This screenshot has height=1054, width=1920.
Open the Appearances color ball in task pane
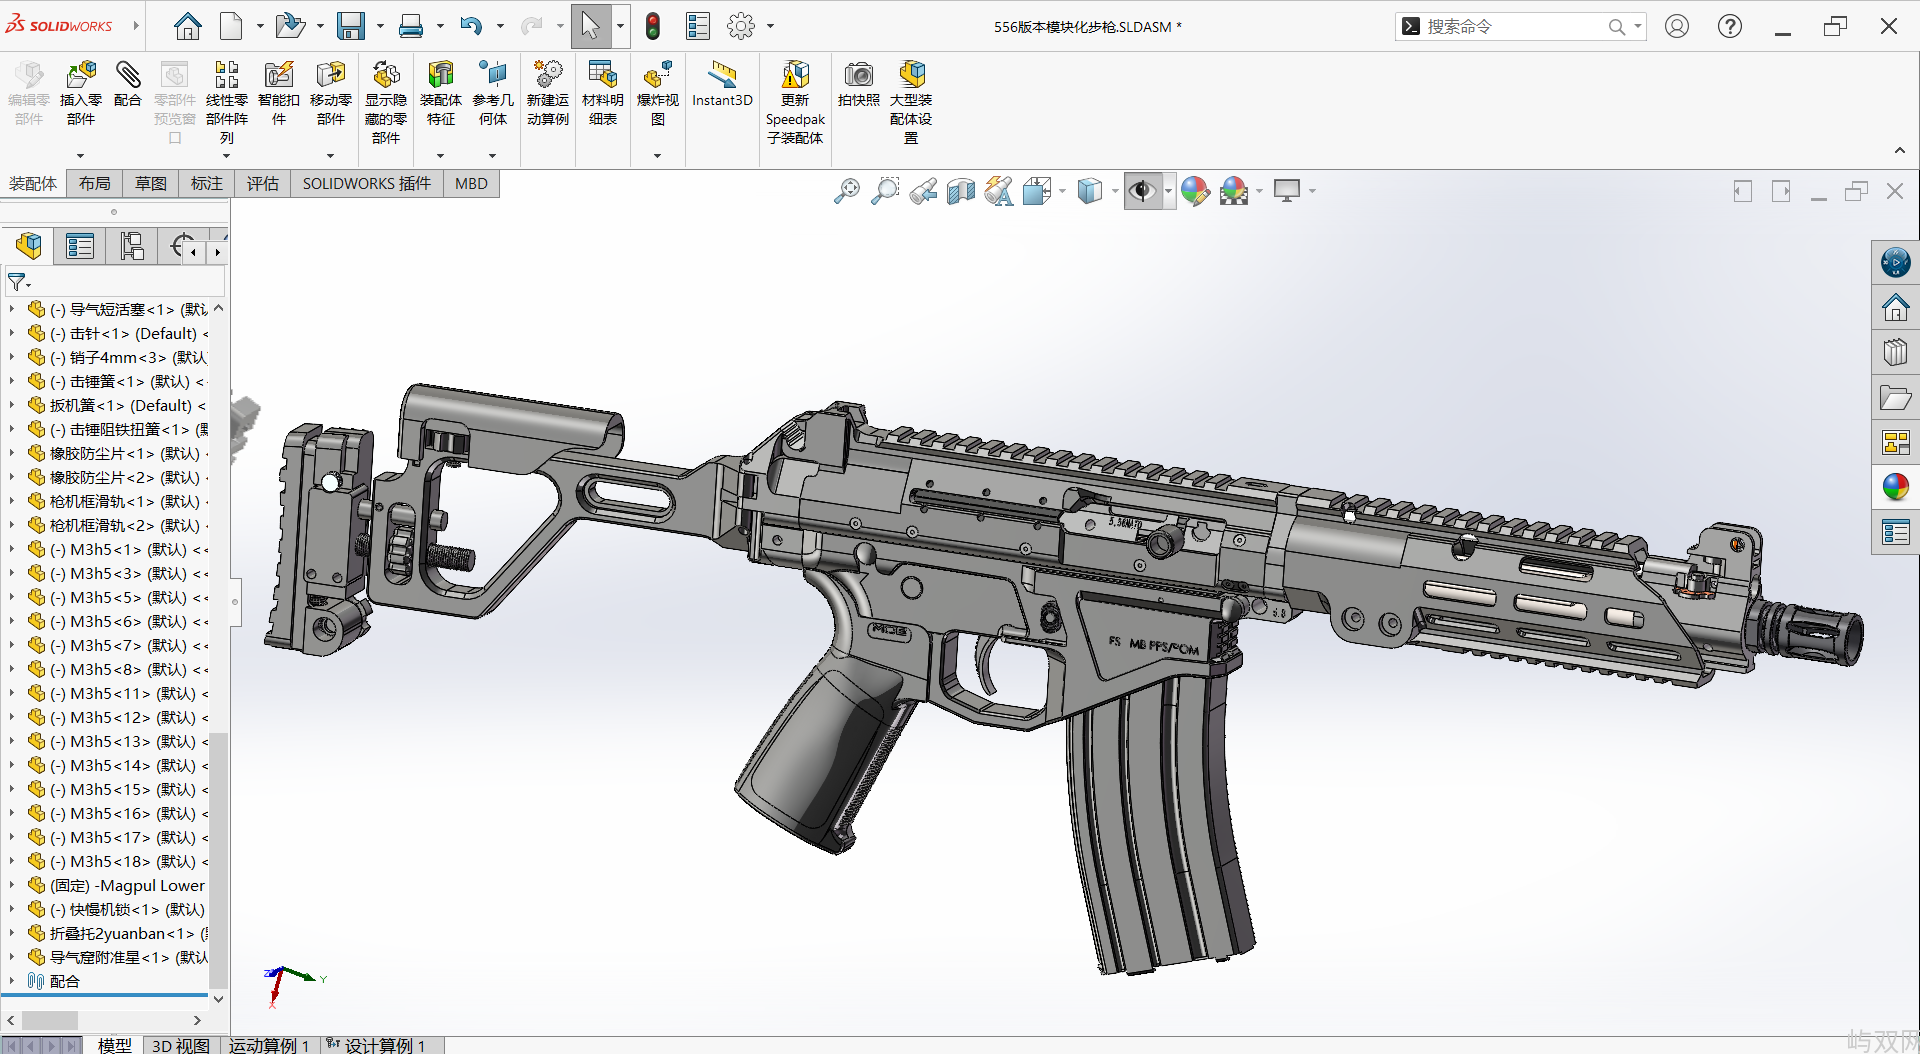[1895, 487]
